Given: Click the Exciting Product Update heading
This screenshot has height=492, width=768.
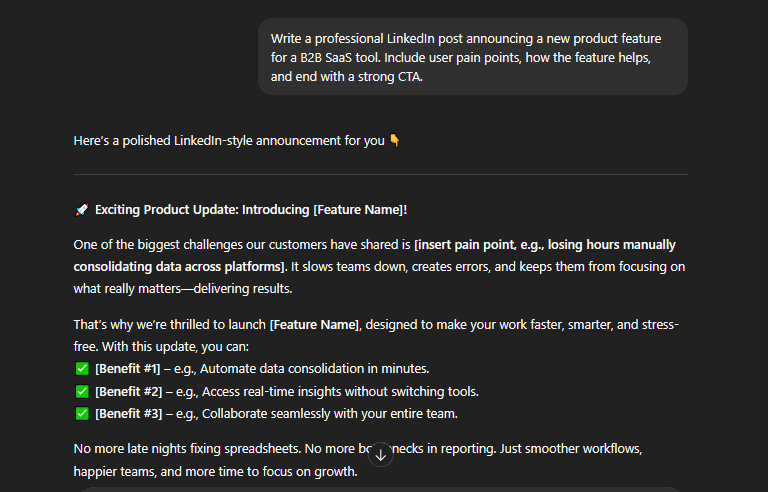Looking at the screenshot, I should tap(251, 210).
